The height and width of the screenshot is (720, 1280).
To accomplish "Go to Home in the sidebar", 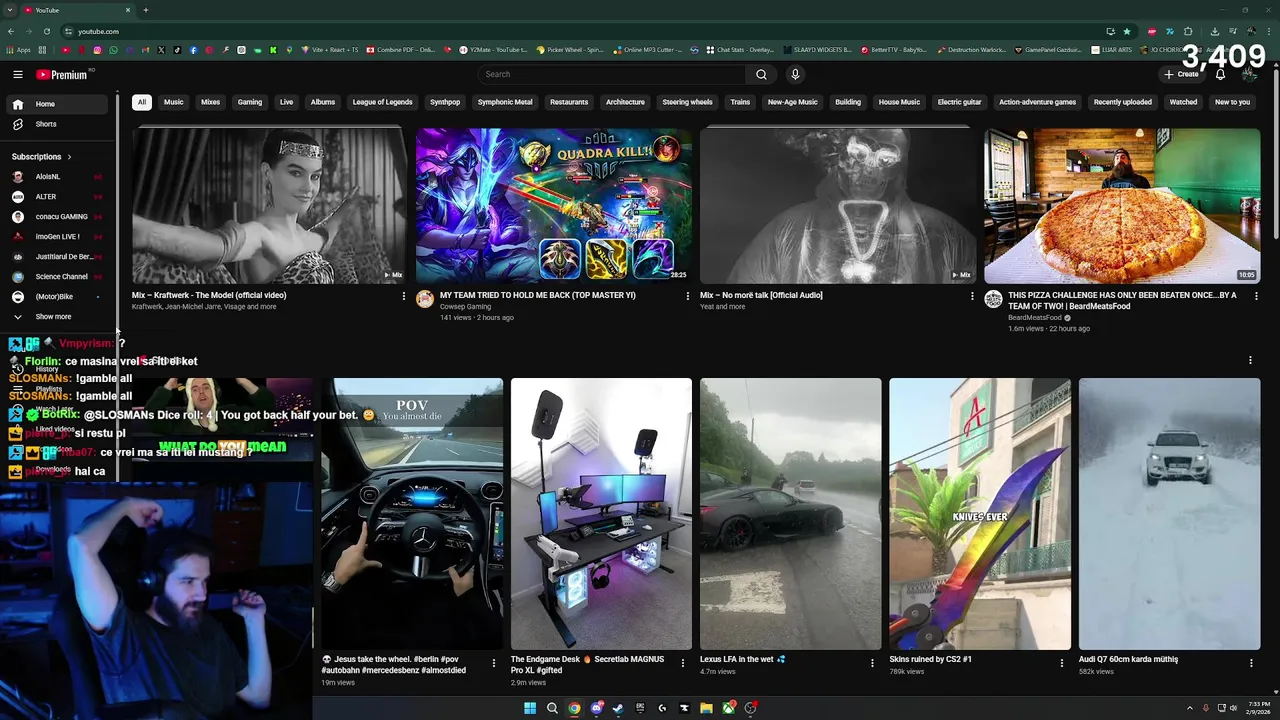I will [x=56, y=104].
